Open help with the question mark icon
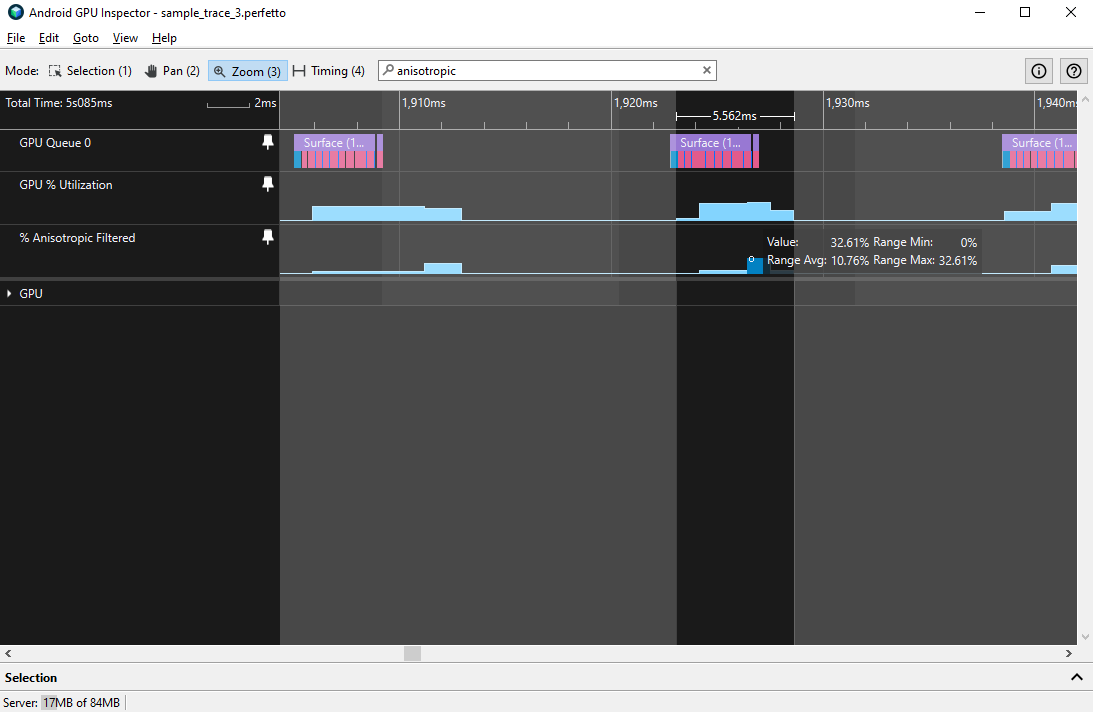1093x712 pixels. (1074, 71)
